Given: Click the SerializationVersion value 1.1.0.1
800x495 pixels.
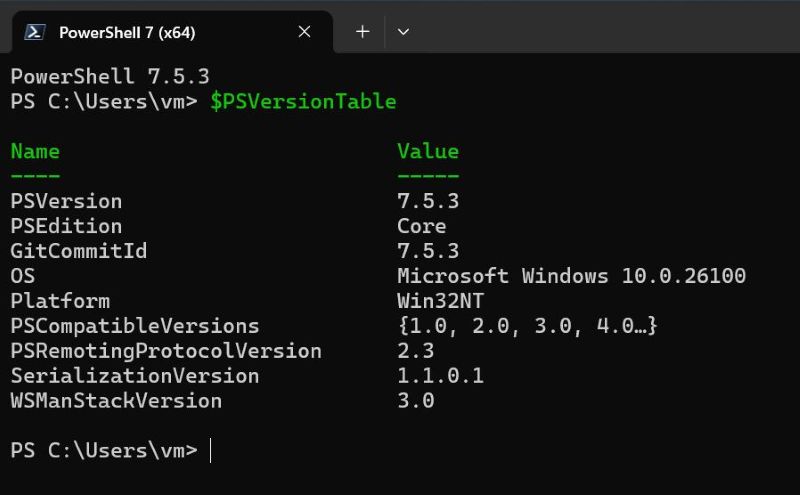Looking at the screenshot, I should pos(440,376).
